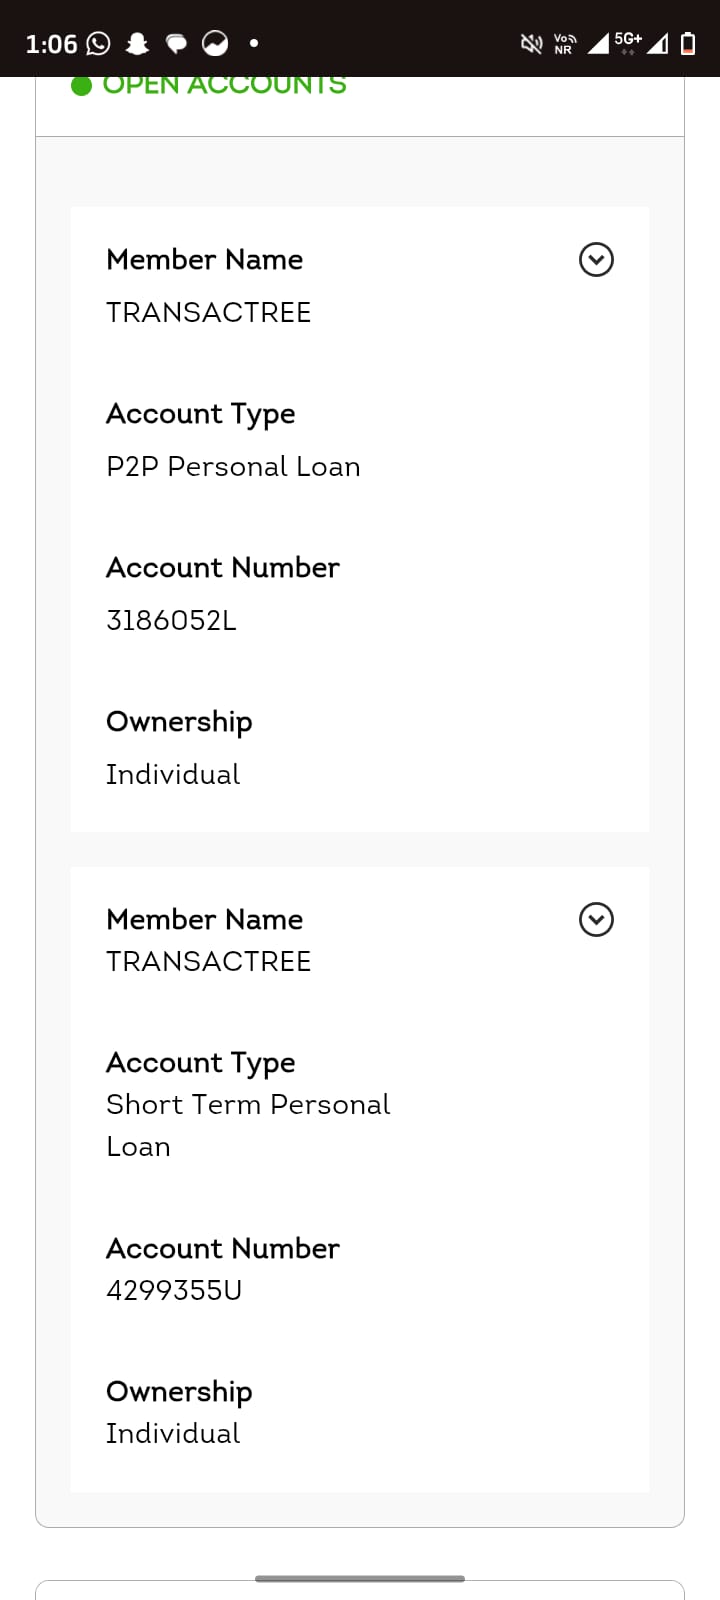Select the P2P Personal Loan account type
This screenshot has height=1600, width=720.
pyautogui.click(x=233, y=467)
